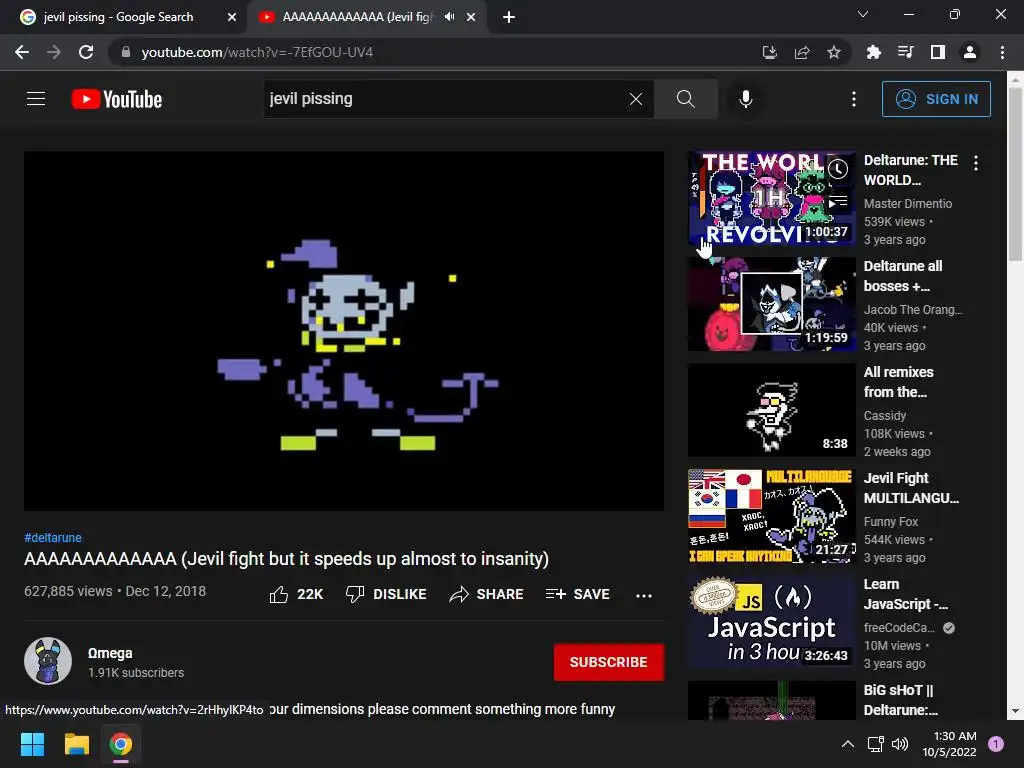The height and width of the screenshot is (768, 1024).
Task: Open the tab search dropdown chevron
Action: pyautogui.click(x=863, y=14)
